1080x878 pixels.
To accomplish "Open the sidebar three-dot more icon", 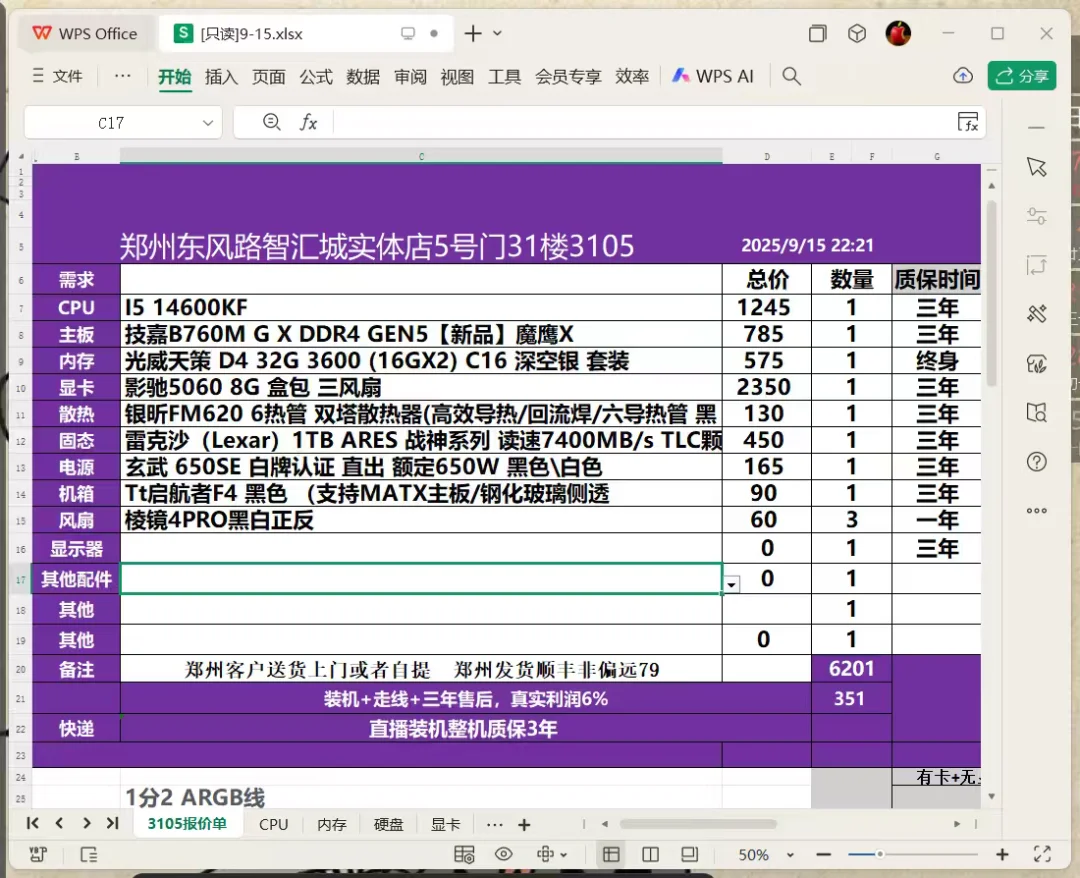I will click(x=1037, y=510).
